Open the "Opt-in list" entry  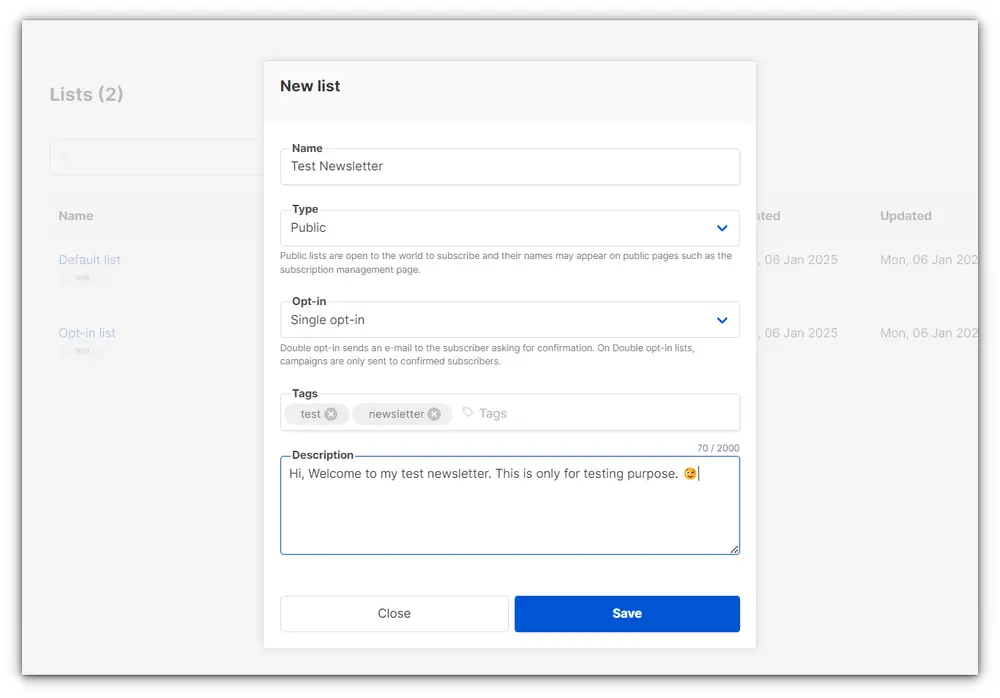tap(87, 333)
